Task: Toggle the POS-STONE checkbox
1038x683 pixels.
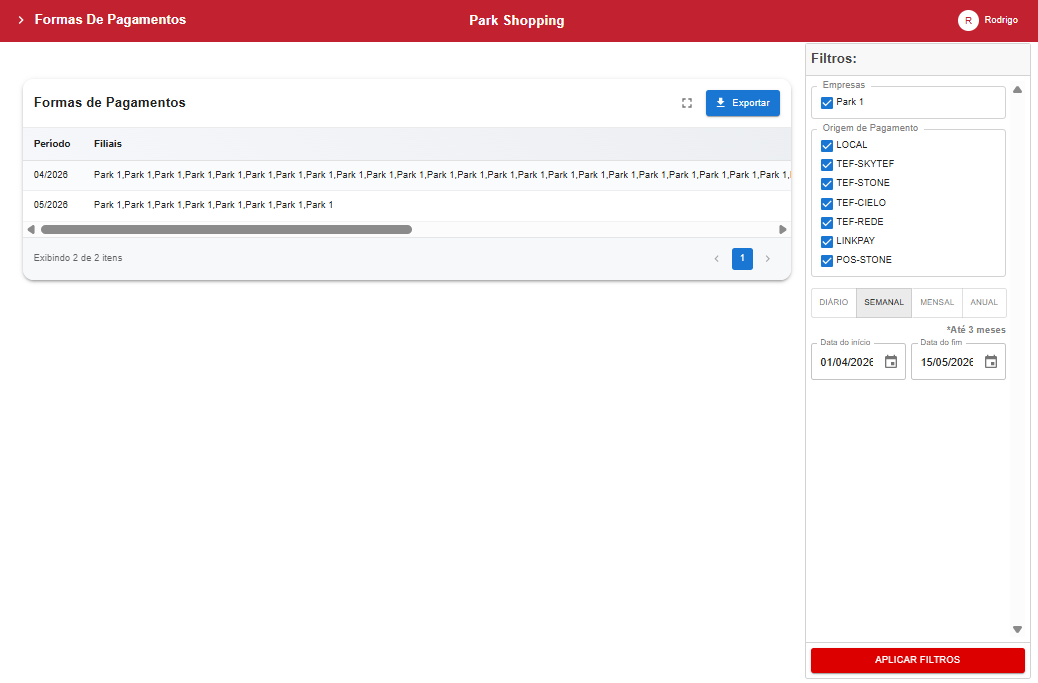Action: pyautogui.click(x=827, y=261)
